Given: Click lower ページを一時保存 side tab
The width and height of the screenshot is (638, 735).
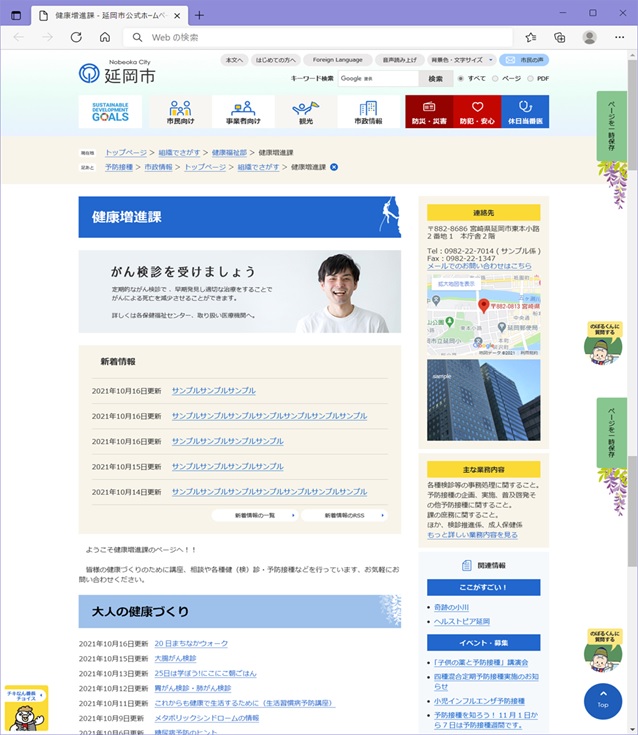Looking at the screenshot, I should [x=612, y=433].
